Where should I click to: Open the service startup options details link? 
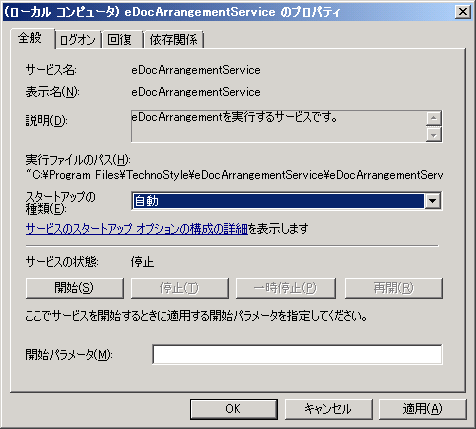pyautogui.click(x=137, y=229)
